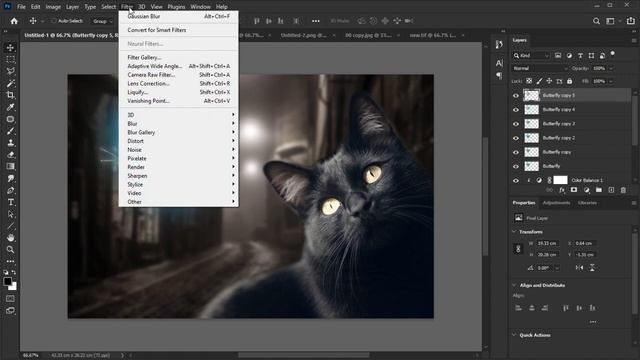Delete layer using trash icon
This screenshot has height=360, width=640.
click(623, 190)
